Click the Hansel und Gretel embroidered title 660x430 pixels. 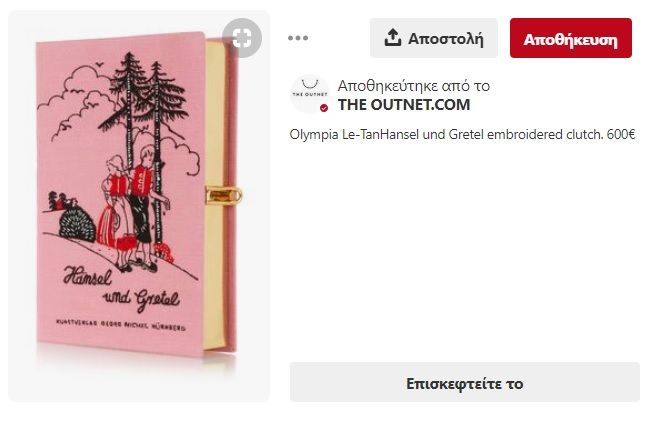pyautogui.click(x=122, y=290)
